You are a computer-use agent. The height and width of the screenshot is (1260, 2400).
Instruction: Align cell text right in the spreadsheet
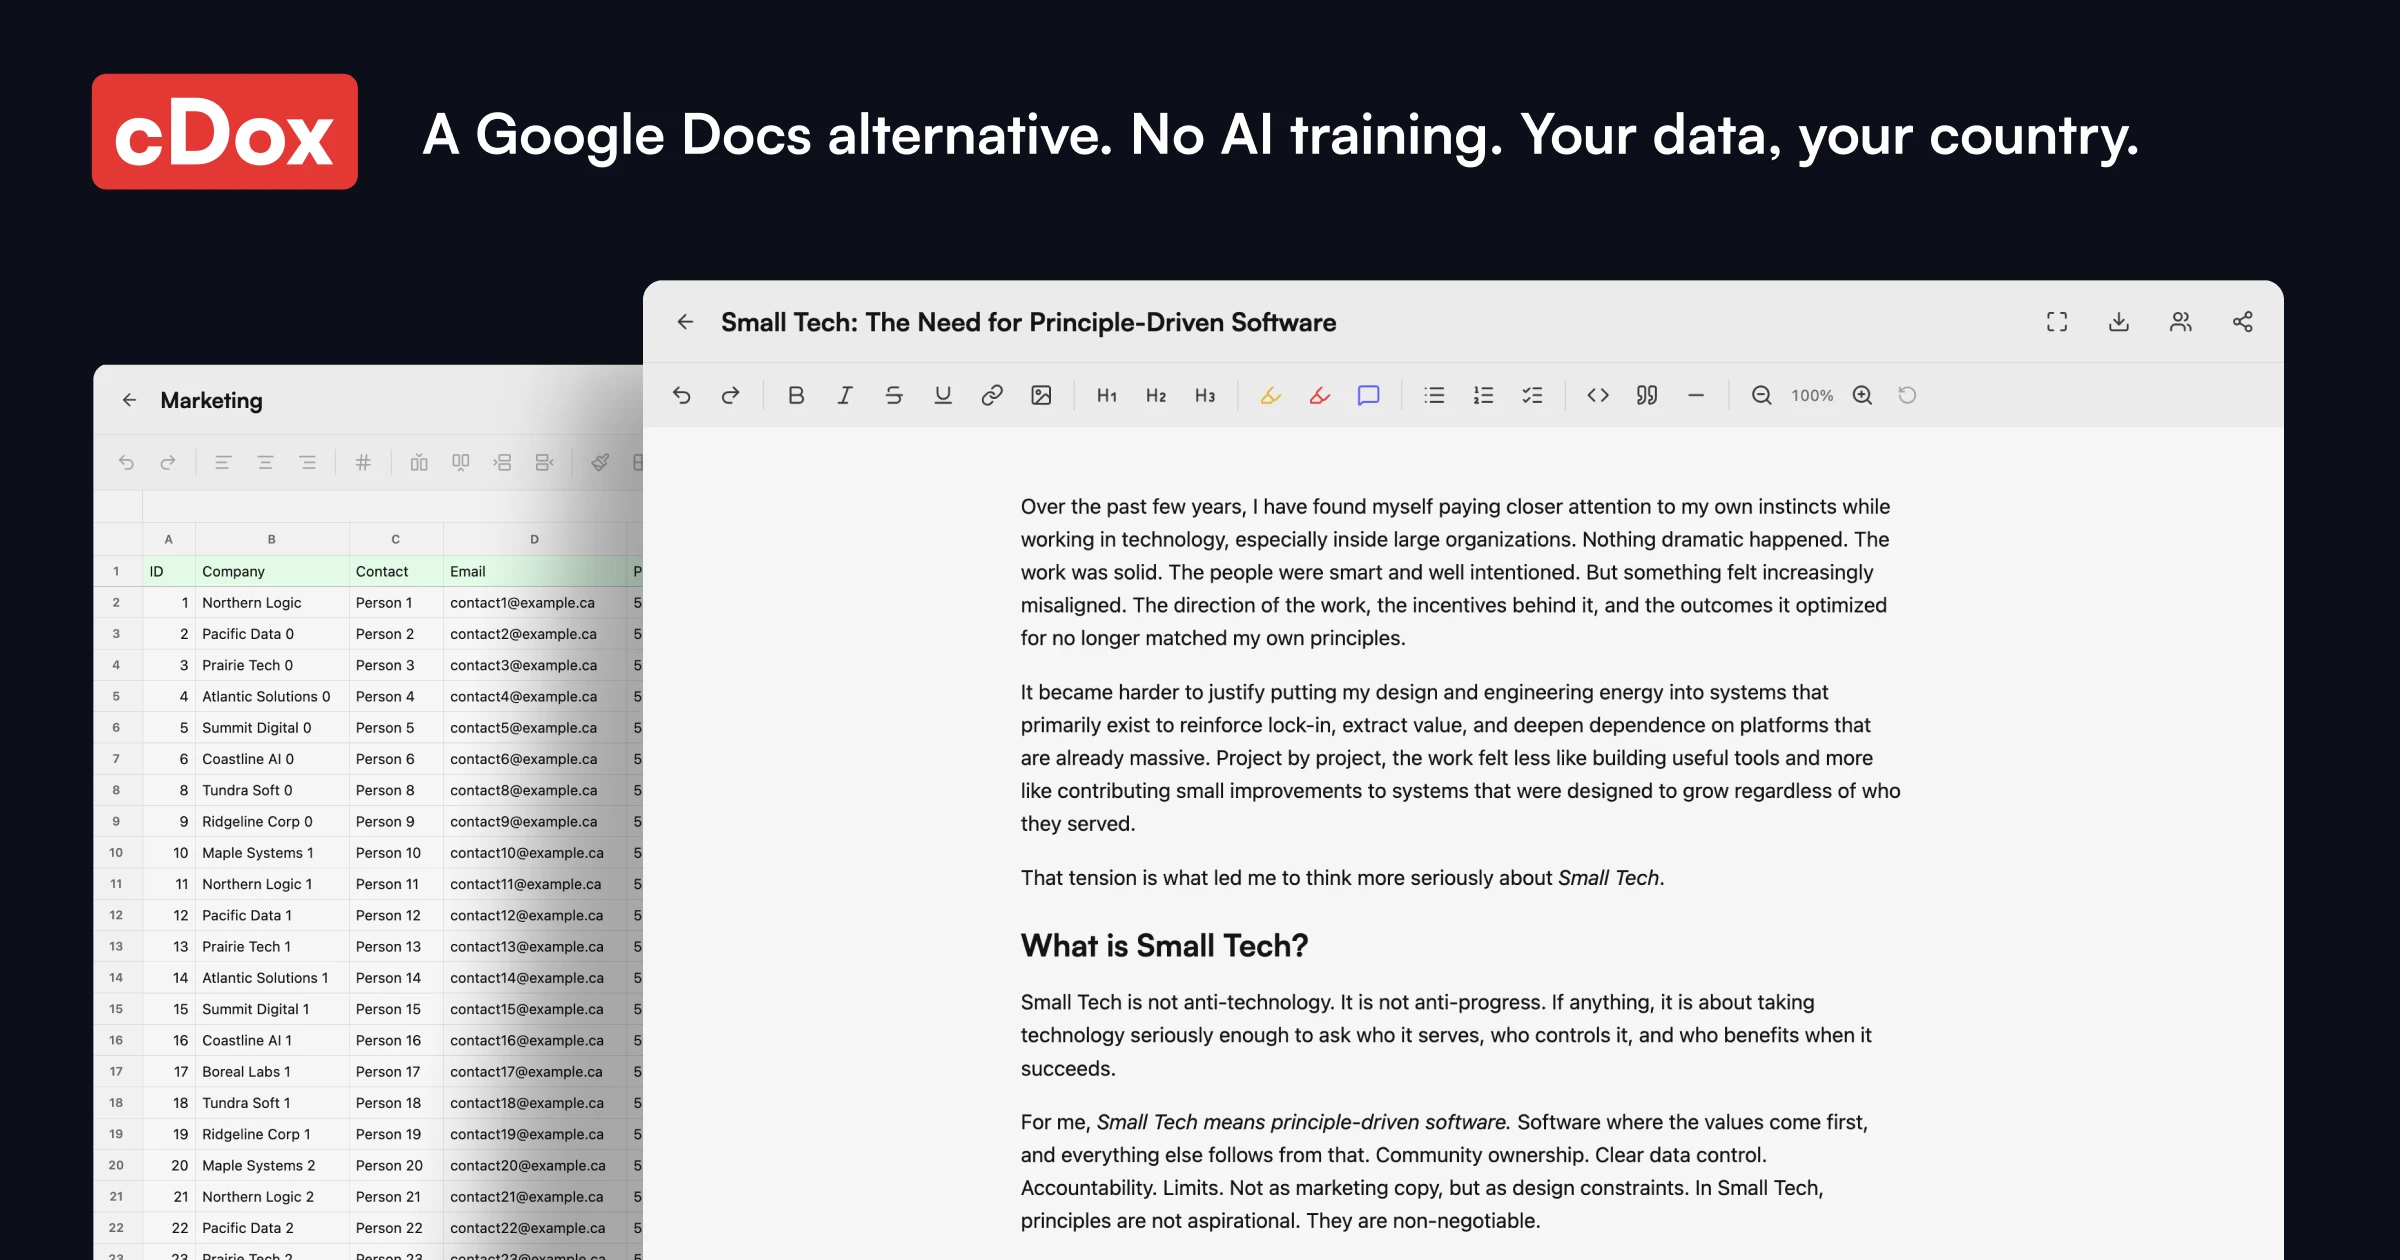307,462
